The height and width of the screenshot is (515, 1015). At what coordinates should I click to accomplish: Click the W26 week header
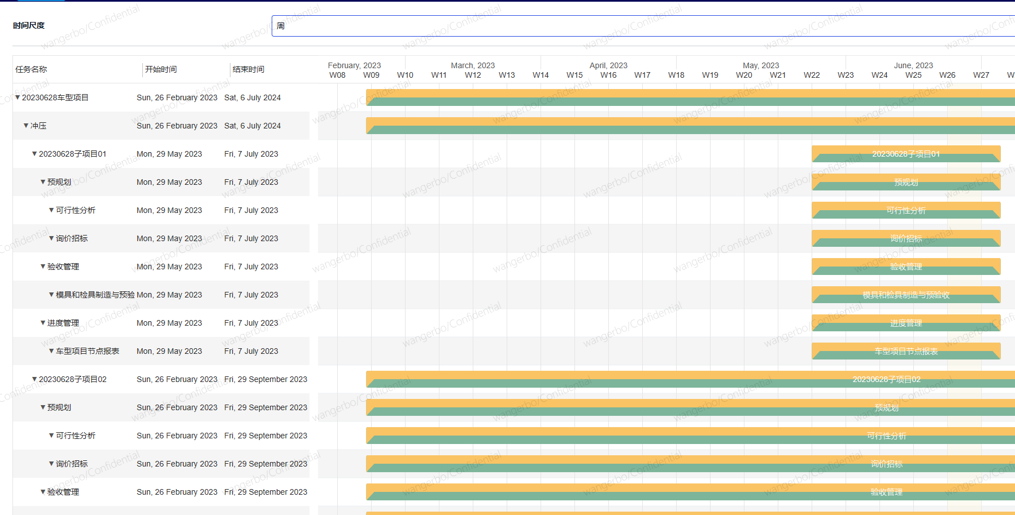[947, 75]
